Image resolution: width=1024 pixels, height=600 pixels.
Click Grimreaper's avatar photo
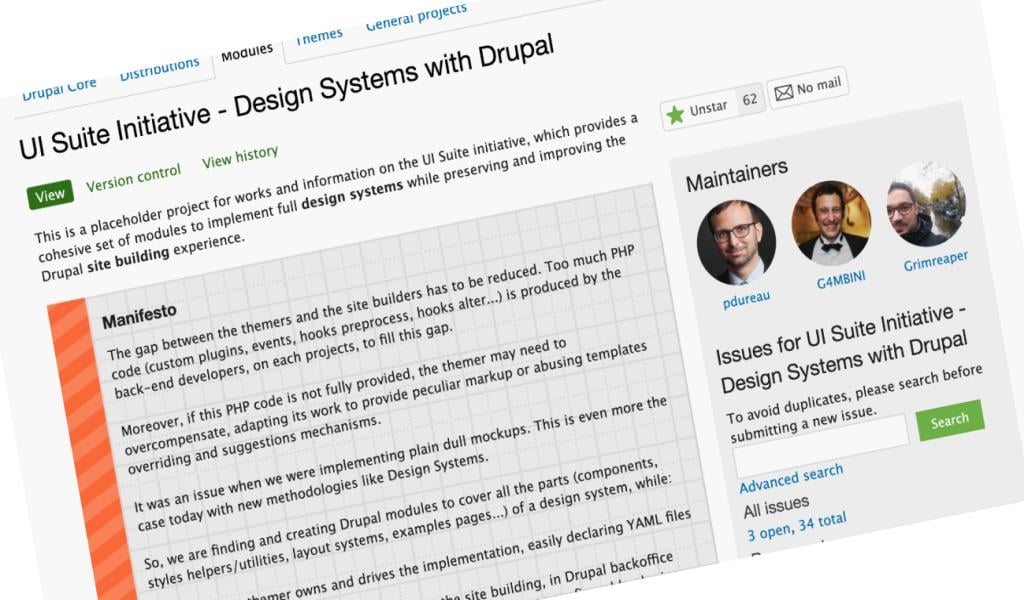pos(926,204)
